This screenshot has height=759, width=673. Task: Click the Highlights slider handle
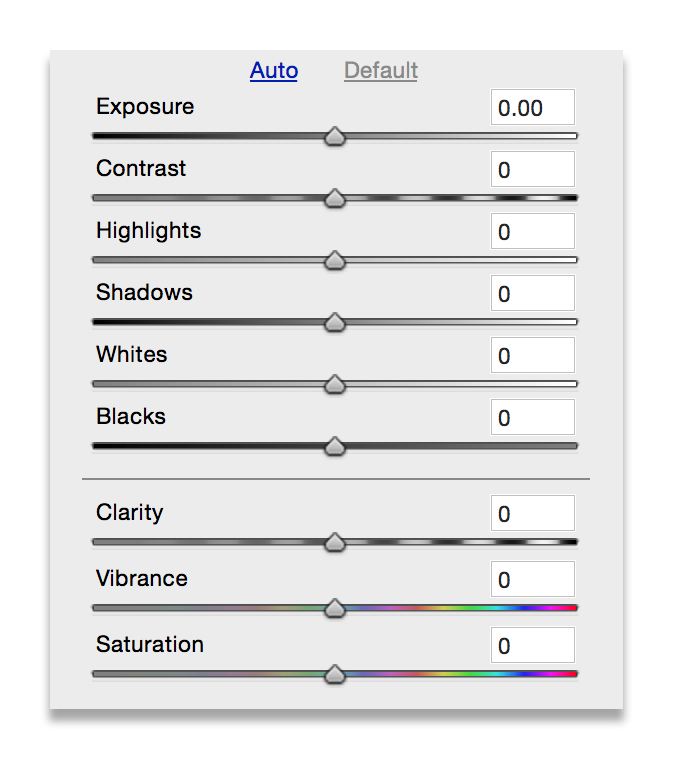click(x=335, y=261)
